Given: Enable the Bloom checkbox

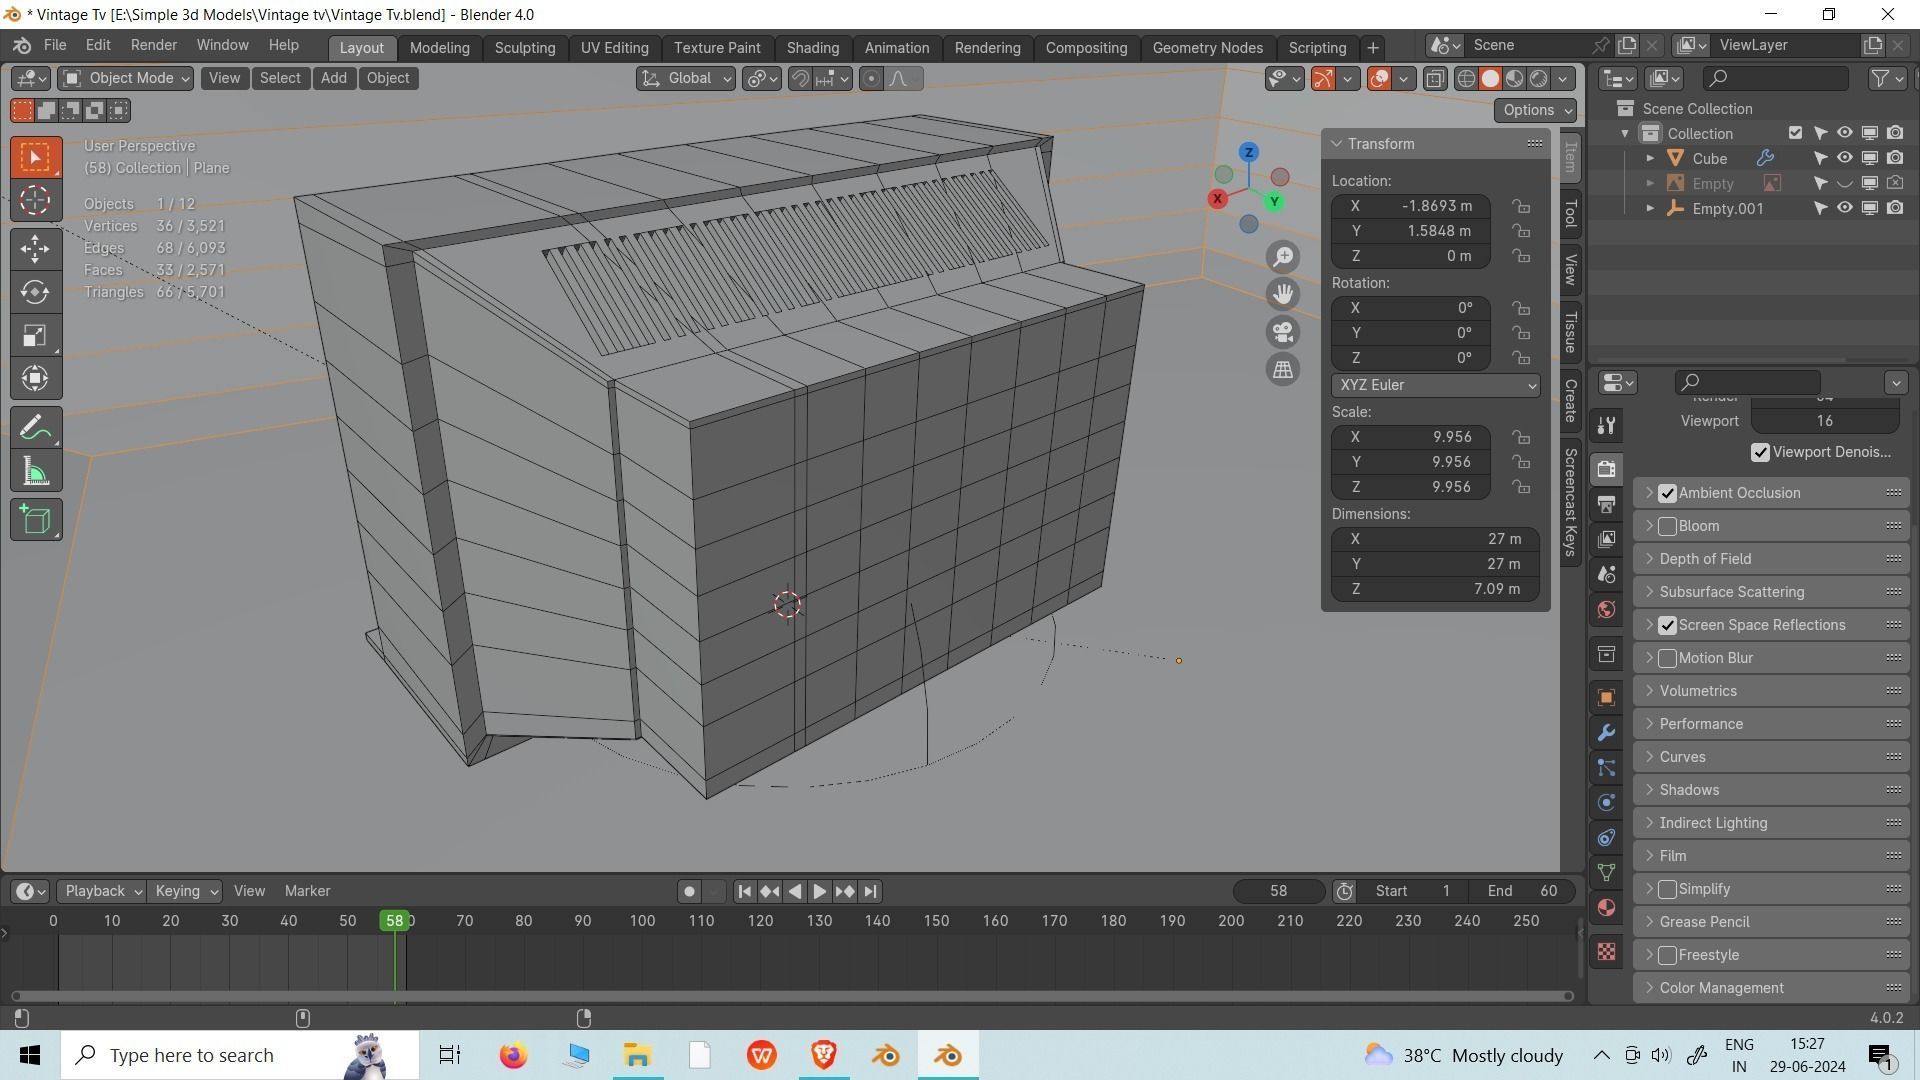Looking at the screenshot, I should (x=1667, y=526).
